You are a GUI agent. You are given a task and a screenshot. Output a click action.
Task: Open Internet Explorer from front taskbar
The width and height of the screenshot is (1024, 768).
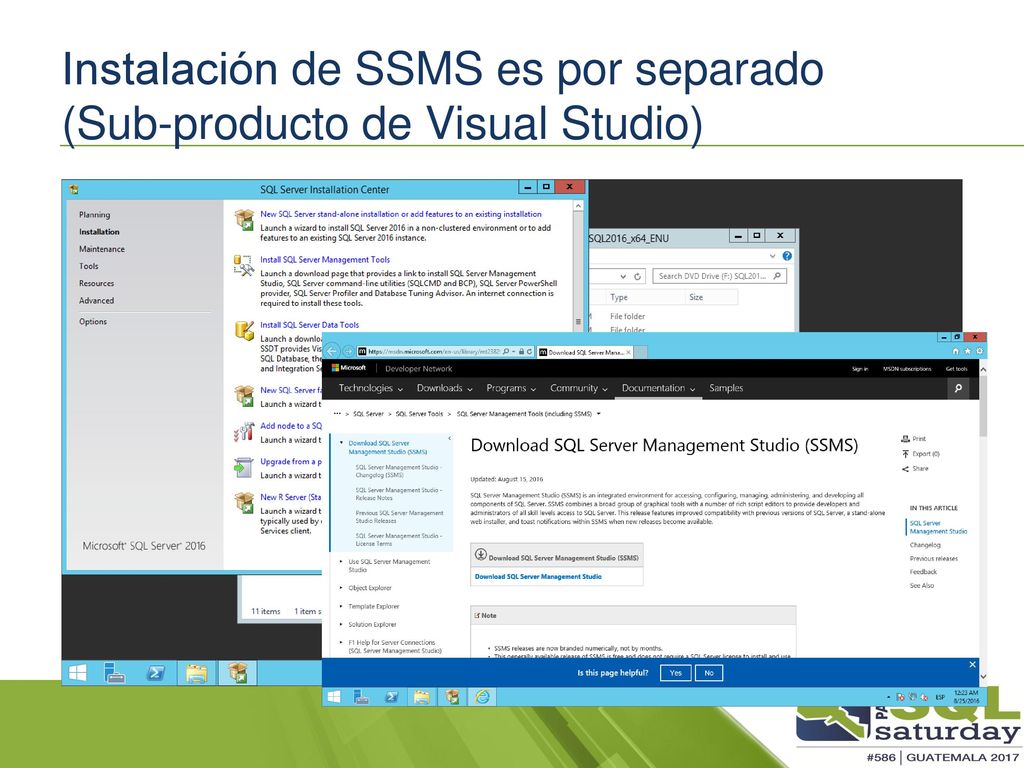coord(482,697)
